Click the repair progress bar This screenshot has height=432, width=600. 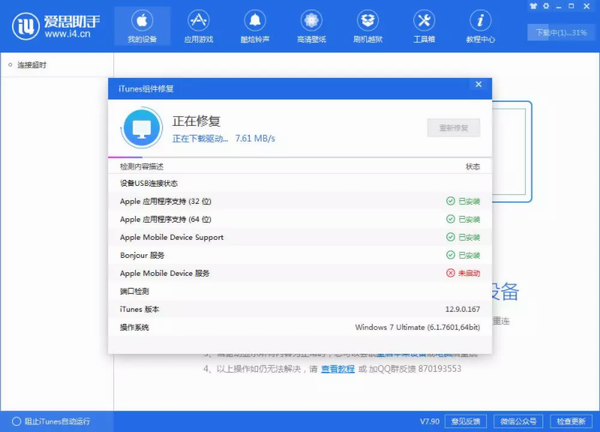[x=300, y=157]
